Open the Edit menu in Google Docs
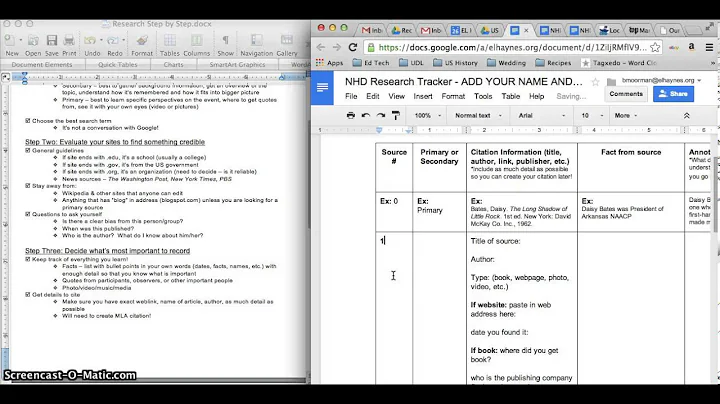Viewport: 720px width, 404px height. (372, 96)
